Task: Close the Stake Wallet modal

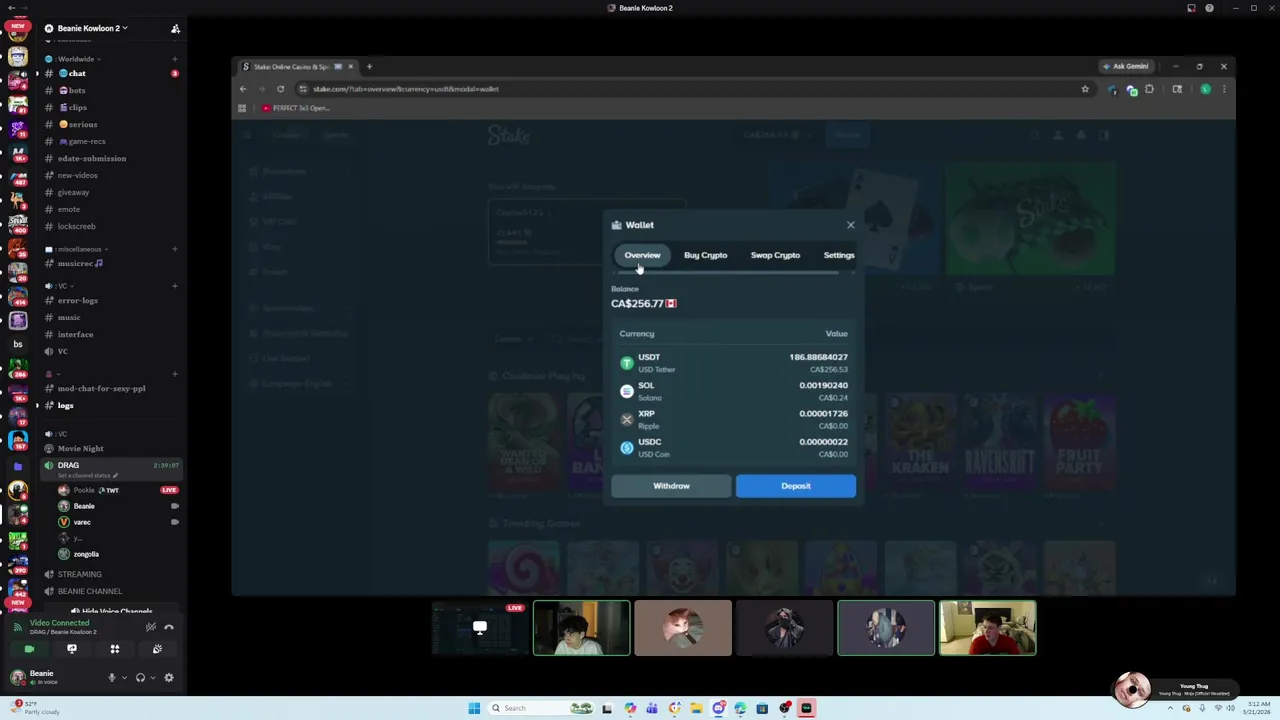Action: 851,225
